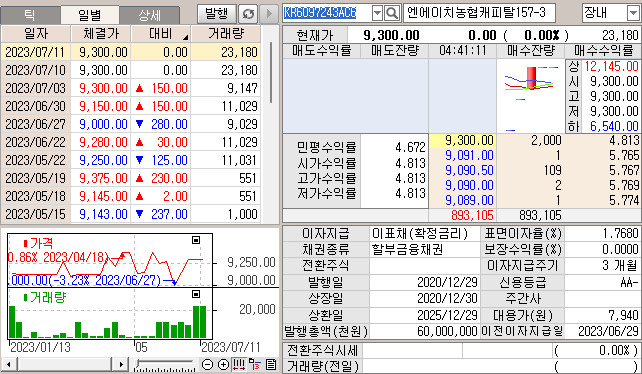
Task: Click 9,143.00 price in 2023/05/15 row
Action: point(103,214)
